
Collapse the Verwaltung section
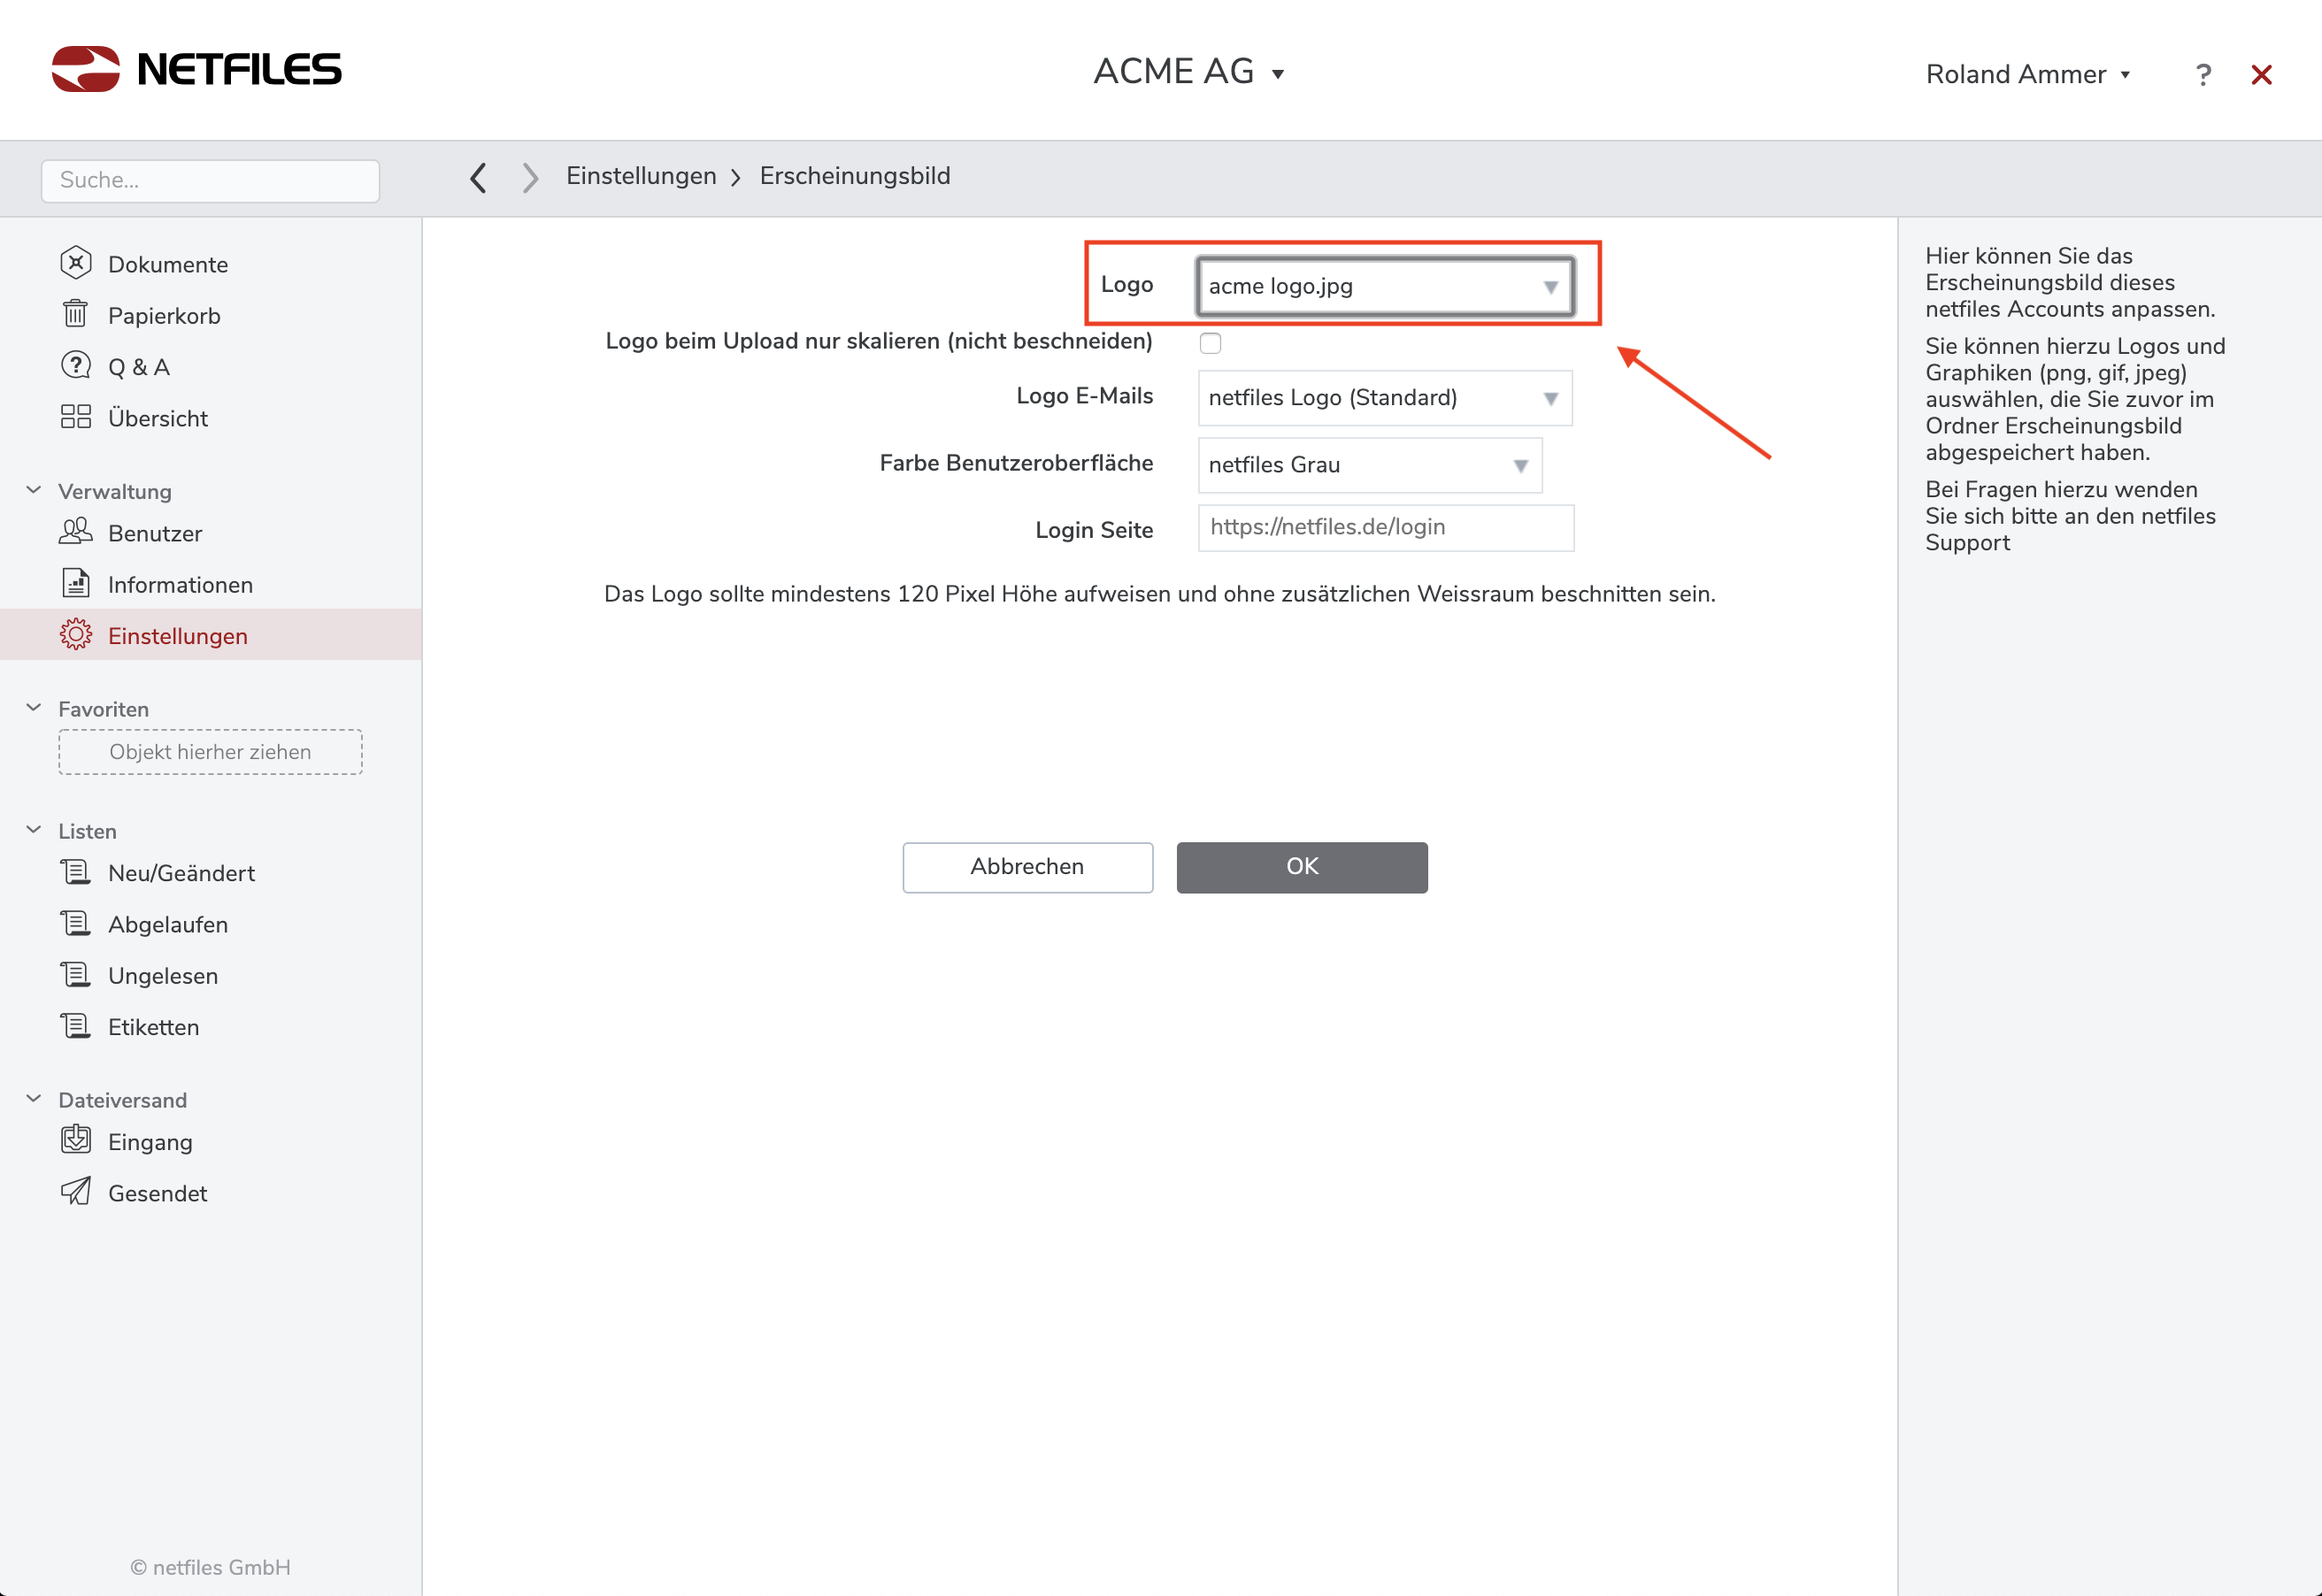[x=34, y=490]
